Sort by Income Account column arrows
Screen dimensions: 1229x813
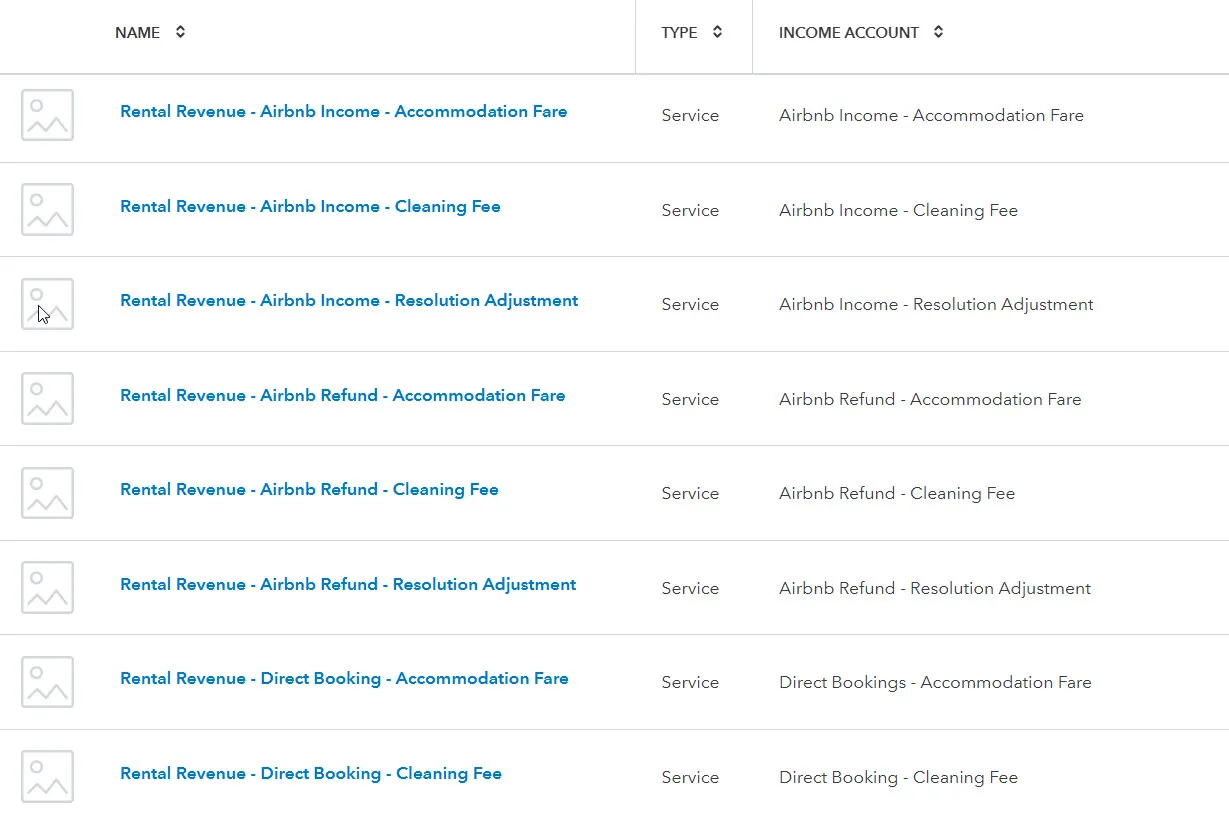point(938,32)
